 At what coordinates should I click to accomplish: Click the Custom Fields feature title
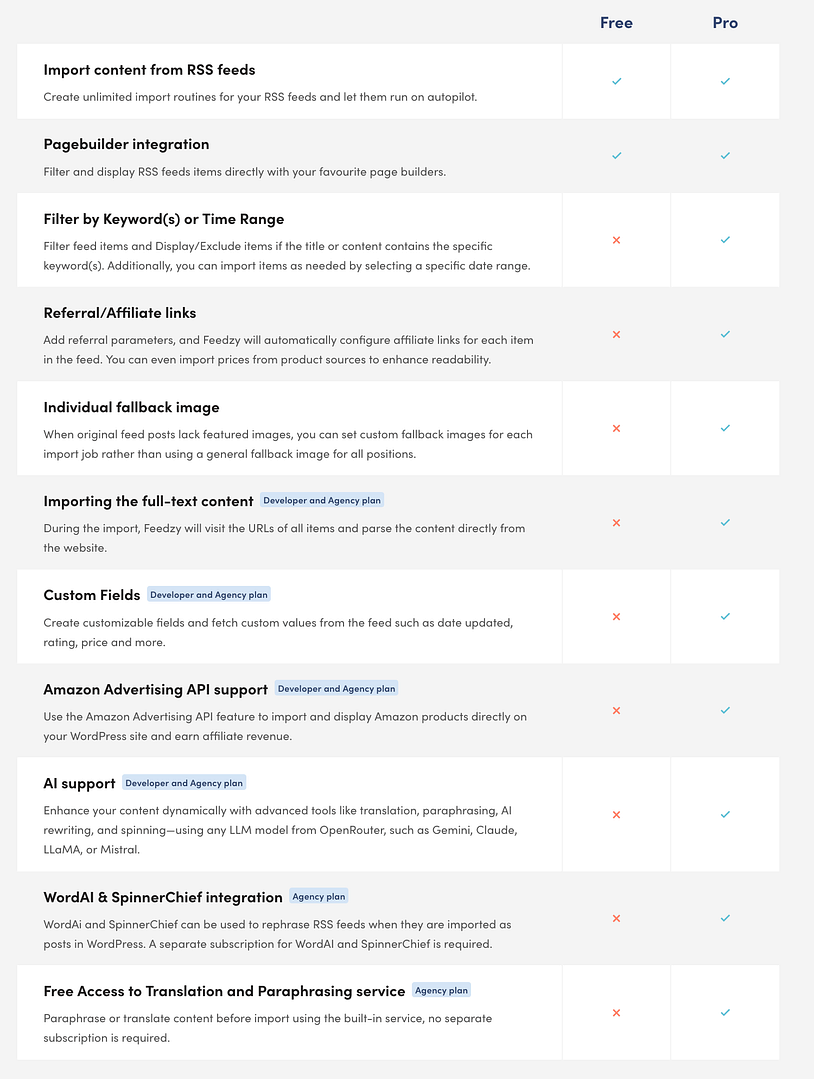(x=92, y=595)
